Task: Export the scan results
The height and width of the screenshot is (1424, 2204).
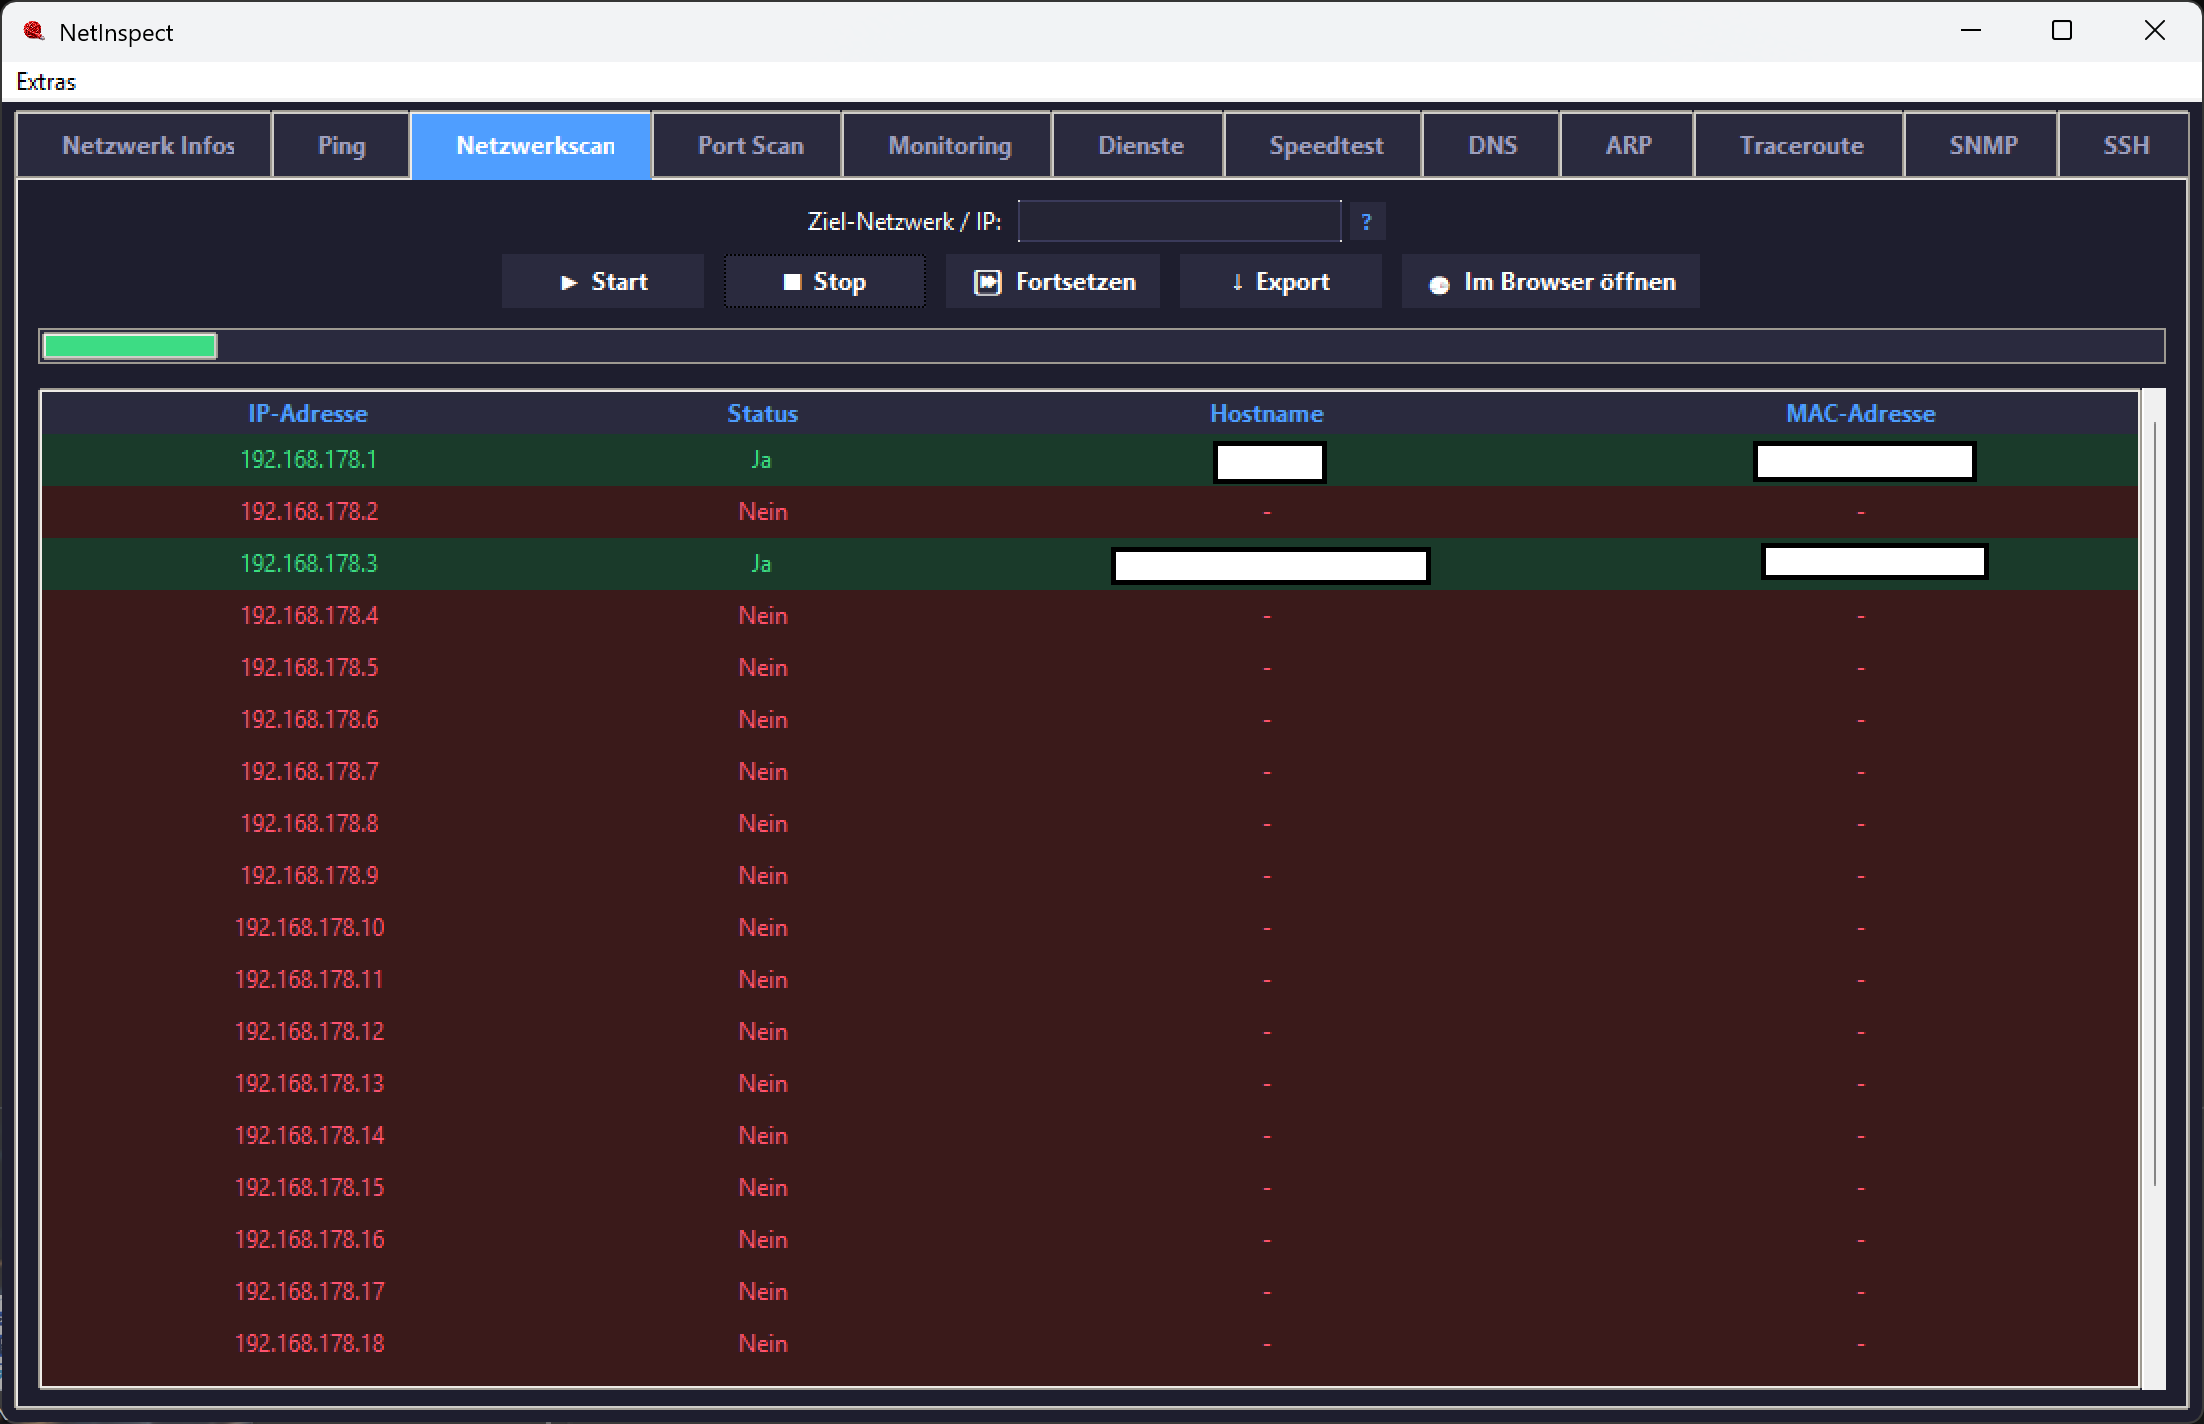Action: coord(1281,282)
